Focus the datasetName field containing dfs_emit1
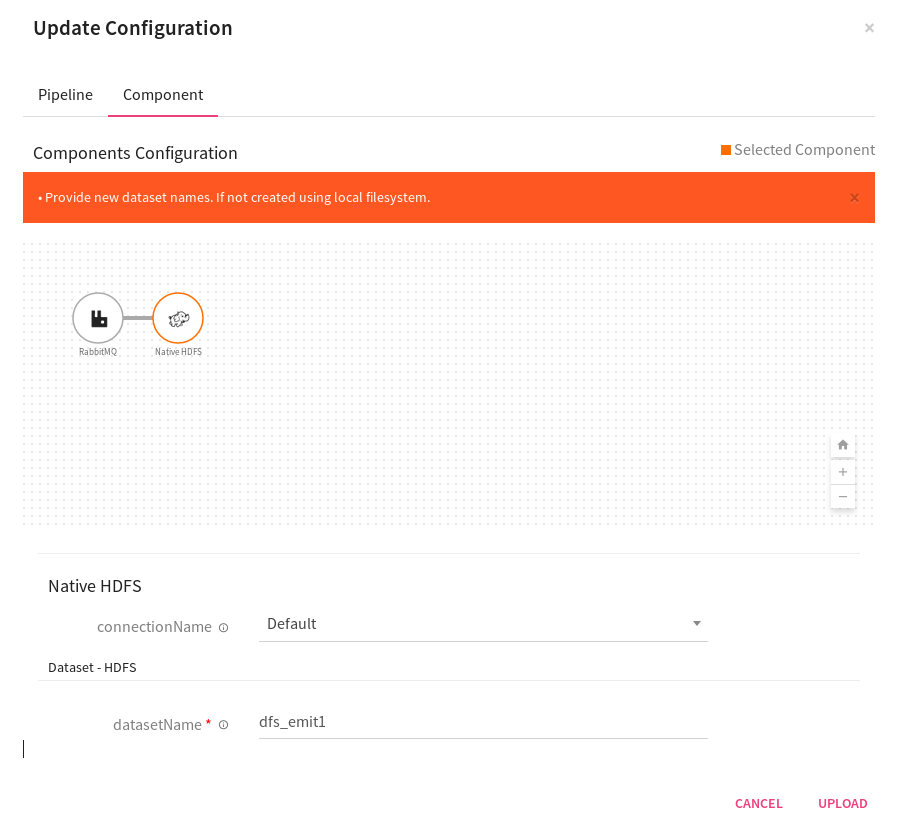The height and width of the screenshot is (835, 897). point(482,721)
